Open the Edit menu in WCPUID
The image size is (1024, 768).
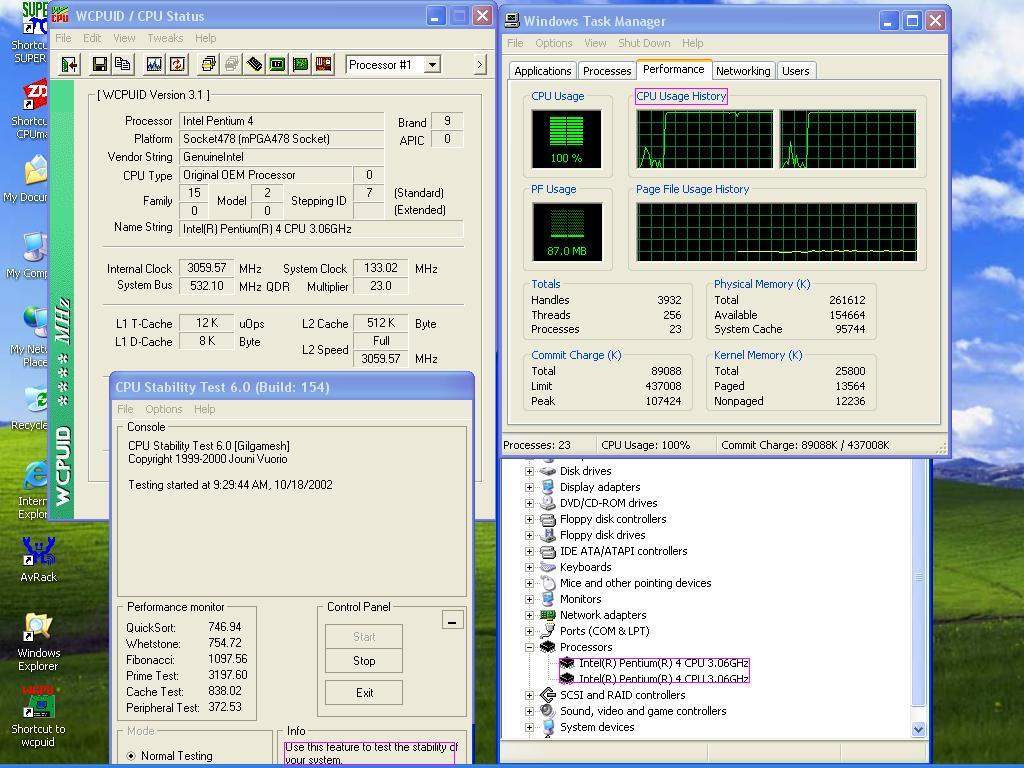click(x=91, y=38)
